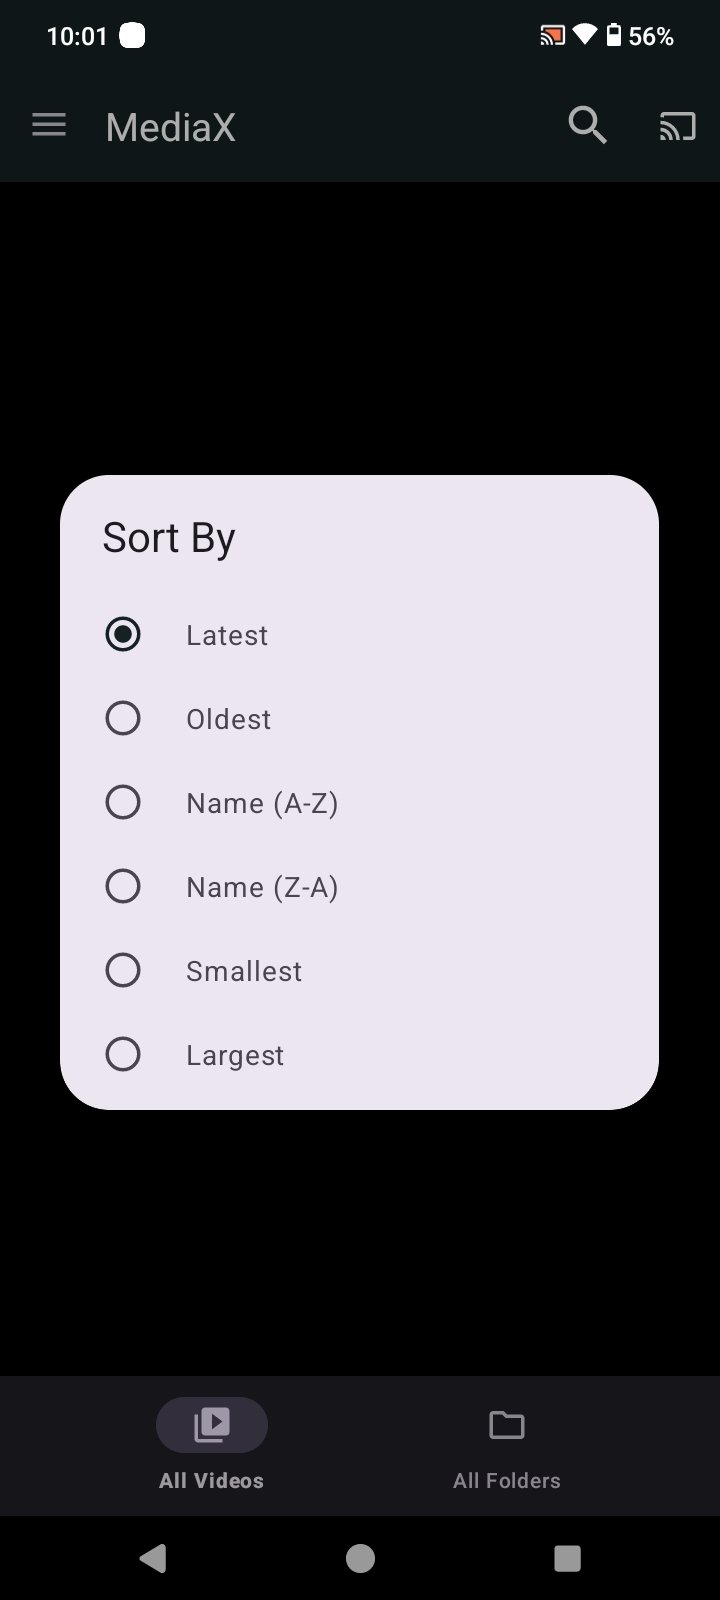Image resolution: width=720 pixels, height=1600 pixels.
Task: Tap the MediaX app title
Action: click(171, 128)
